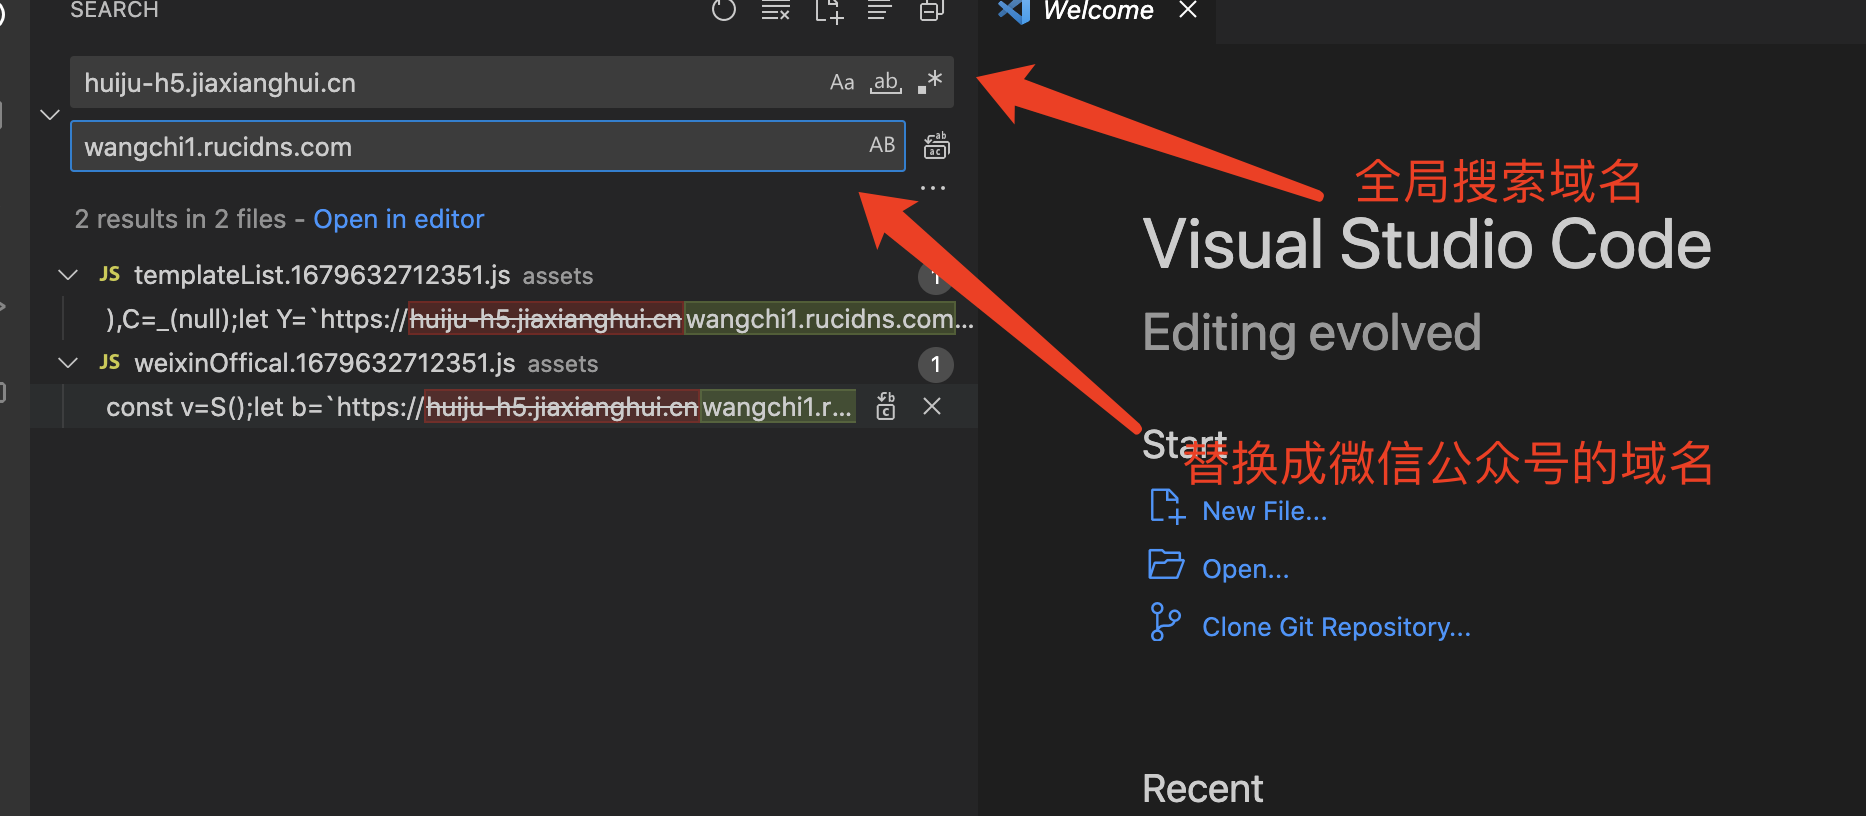Toggle Use Regular Expression option
The width and height of the screenshot is (1866, 816).
click(x=930, y=82)
